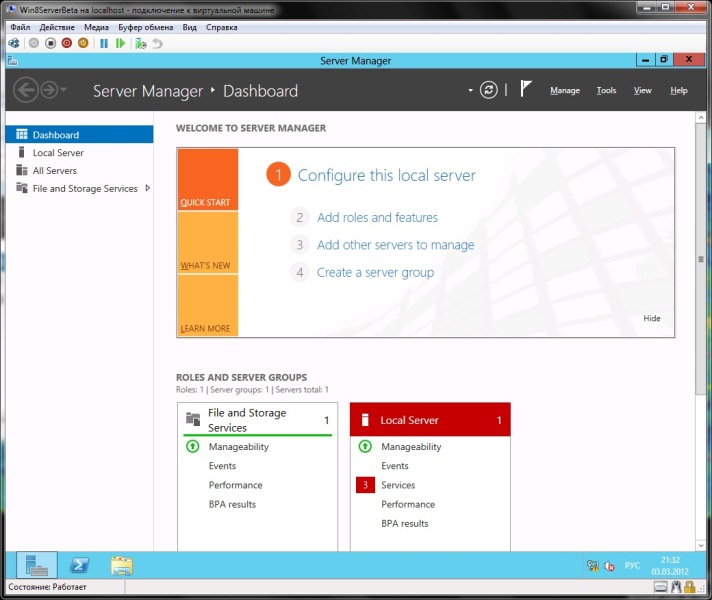This screenshot has height=600, width=712.
Task: Click the muted volume tray icon
Action: click(x=610, y=566)
